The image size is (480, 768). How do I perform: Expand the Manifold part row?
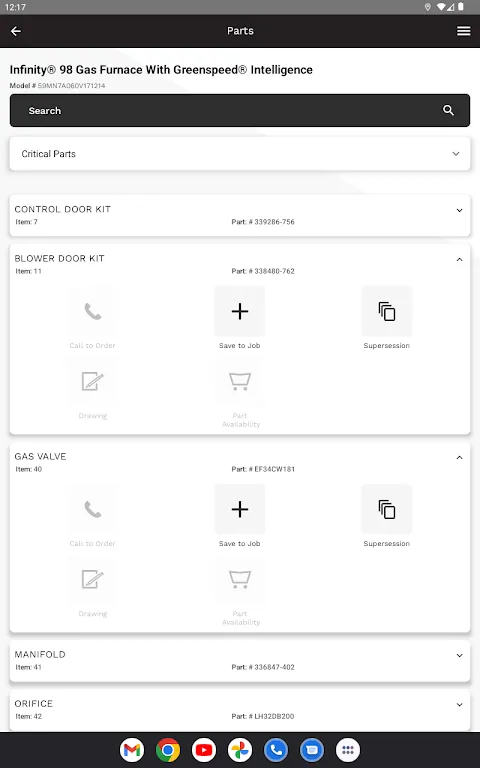240,660
